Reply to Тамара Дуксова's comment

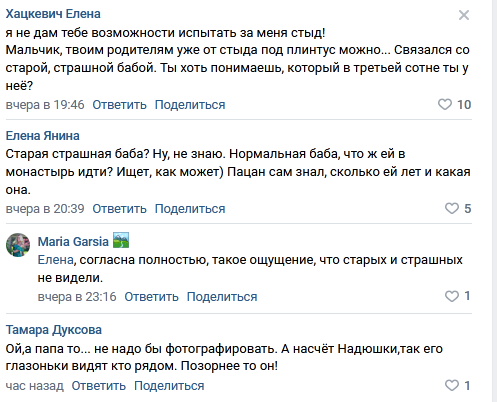click(99, 386)
